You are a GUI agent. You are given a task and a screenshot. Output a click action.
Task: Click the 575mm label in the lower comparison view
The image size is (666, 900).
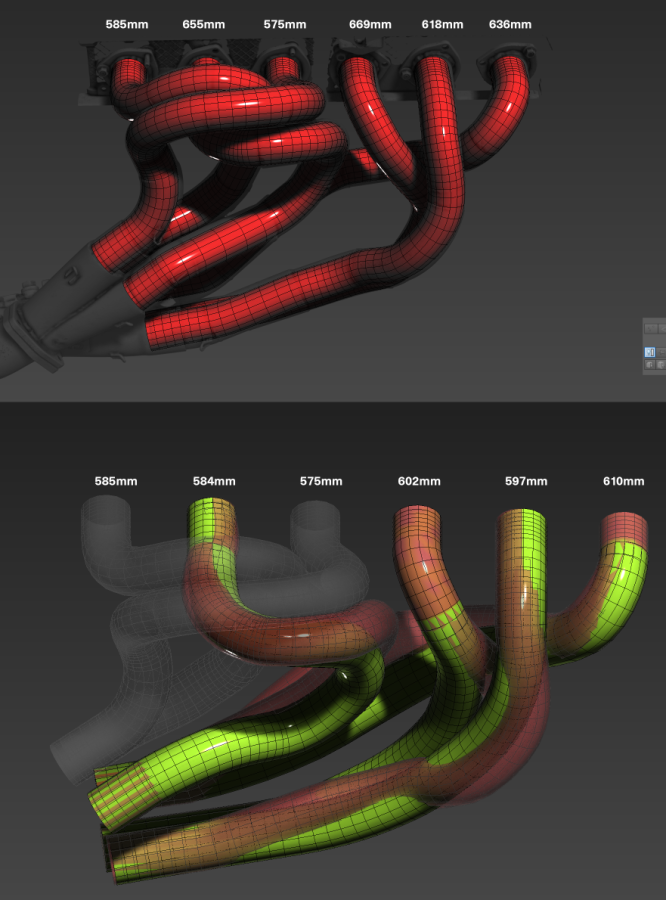point(321,482)
